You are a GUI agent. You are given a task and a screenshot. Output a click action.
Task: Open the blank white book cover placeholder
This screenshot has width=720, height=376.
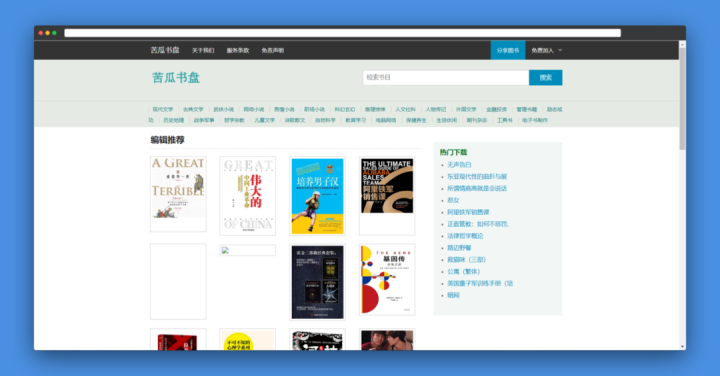[x=178, y=281]
